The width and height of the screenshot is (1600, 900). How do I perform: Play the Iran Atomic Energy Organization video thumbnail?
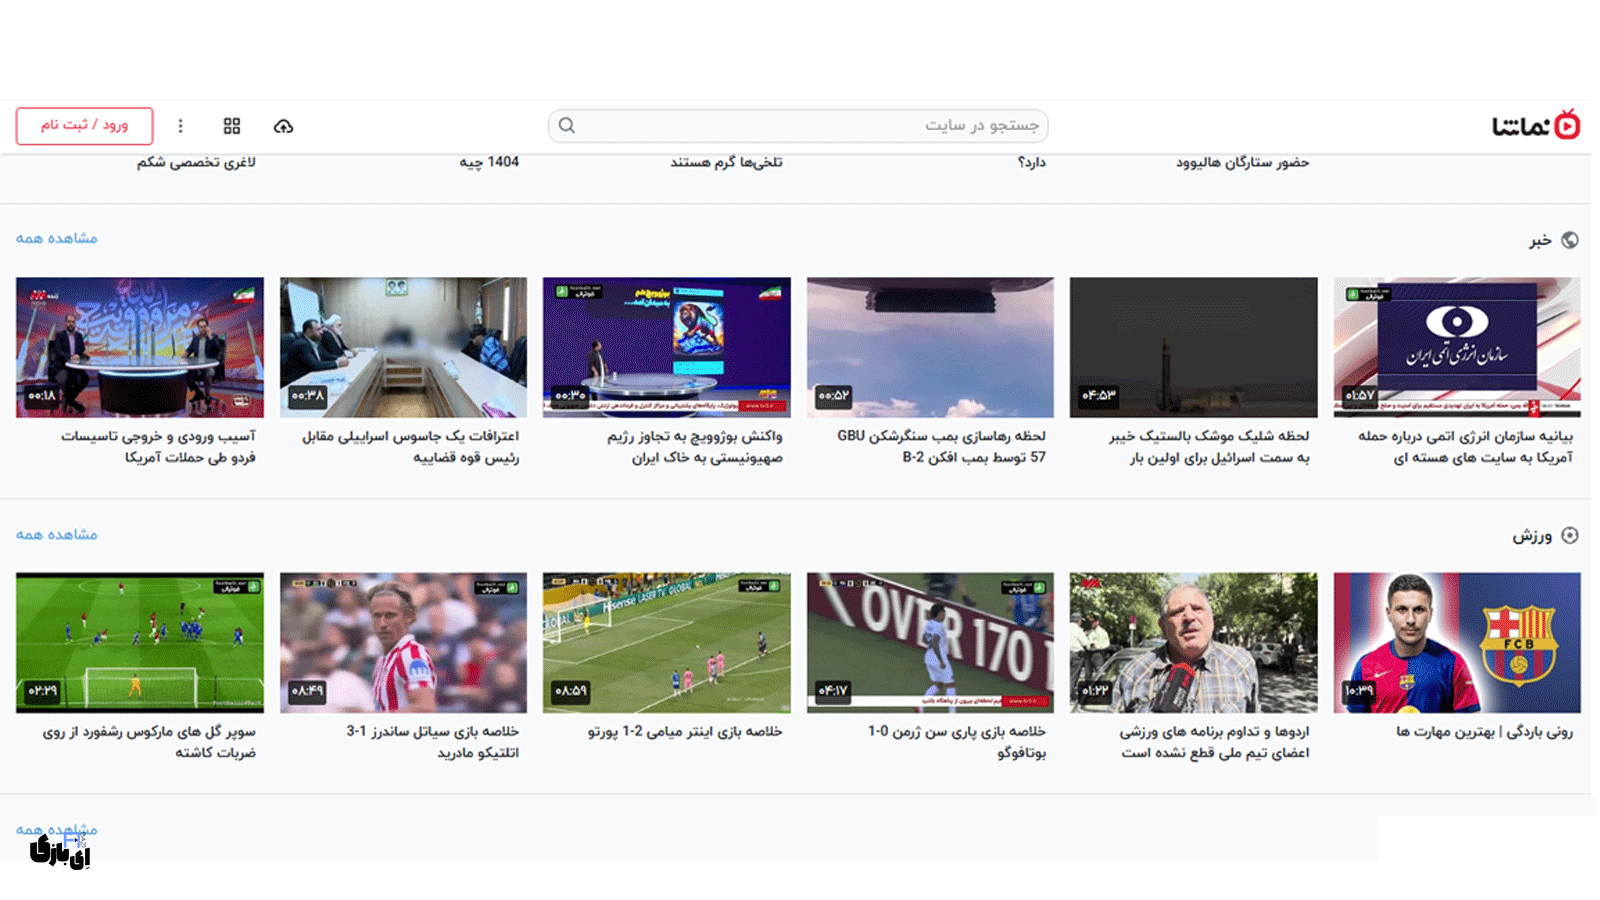pos(1456,347)
